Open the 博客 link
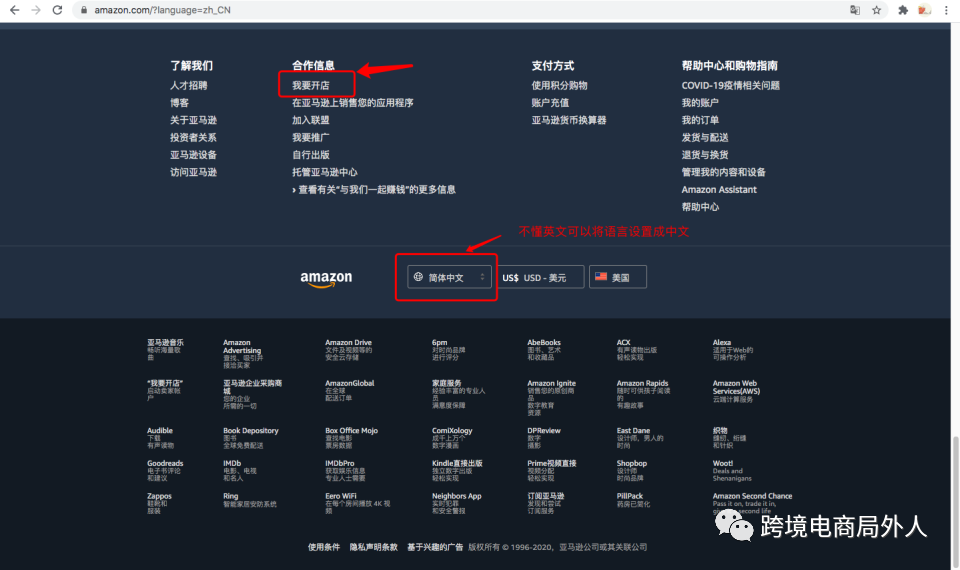 point(179,102)
